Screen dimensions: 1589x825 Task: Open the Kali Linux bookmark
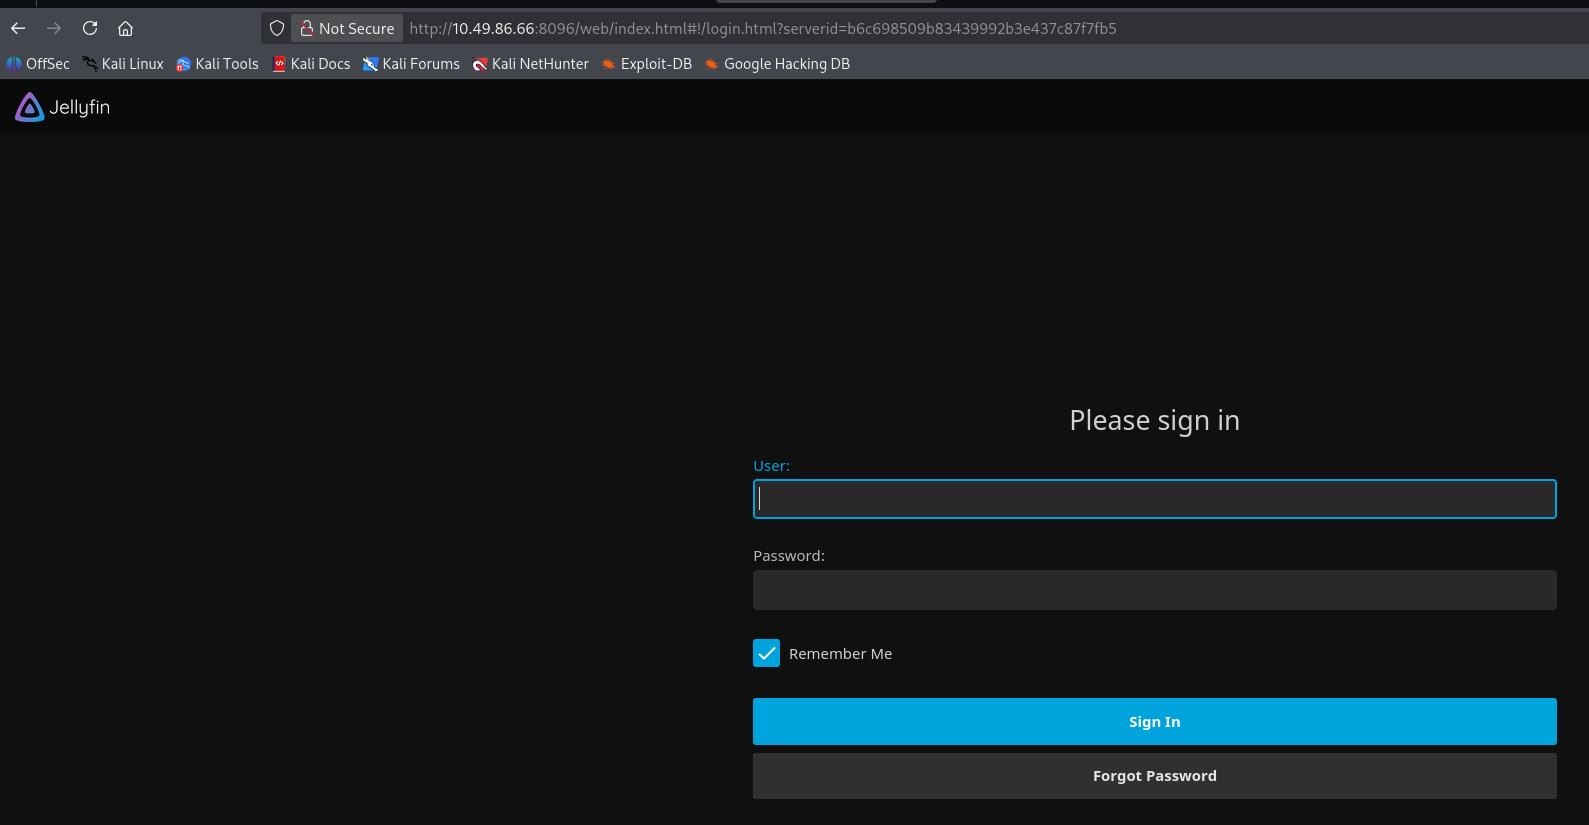coord(123,64)
